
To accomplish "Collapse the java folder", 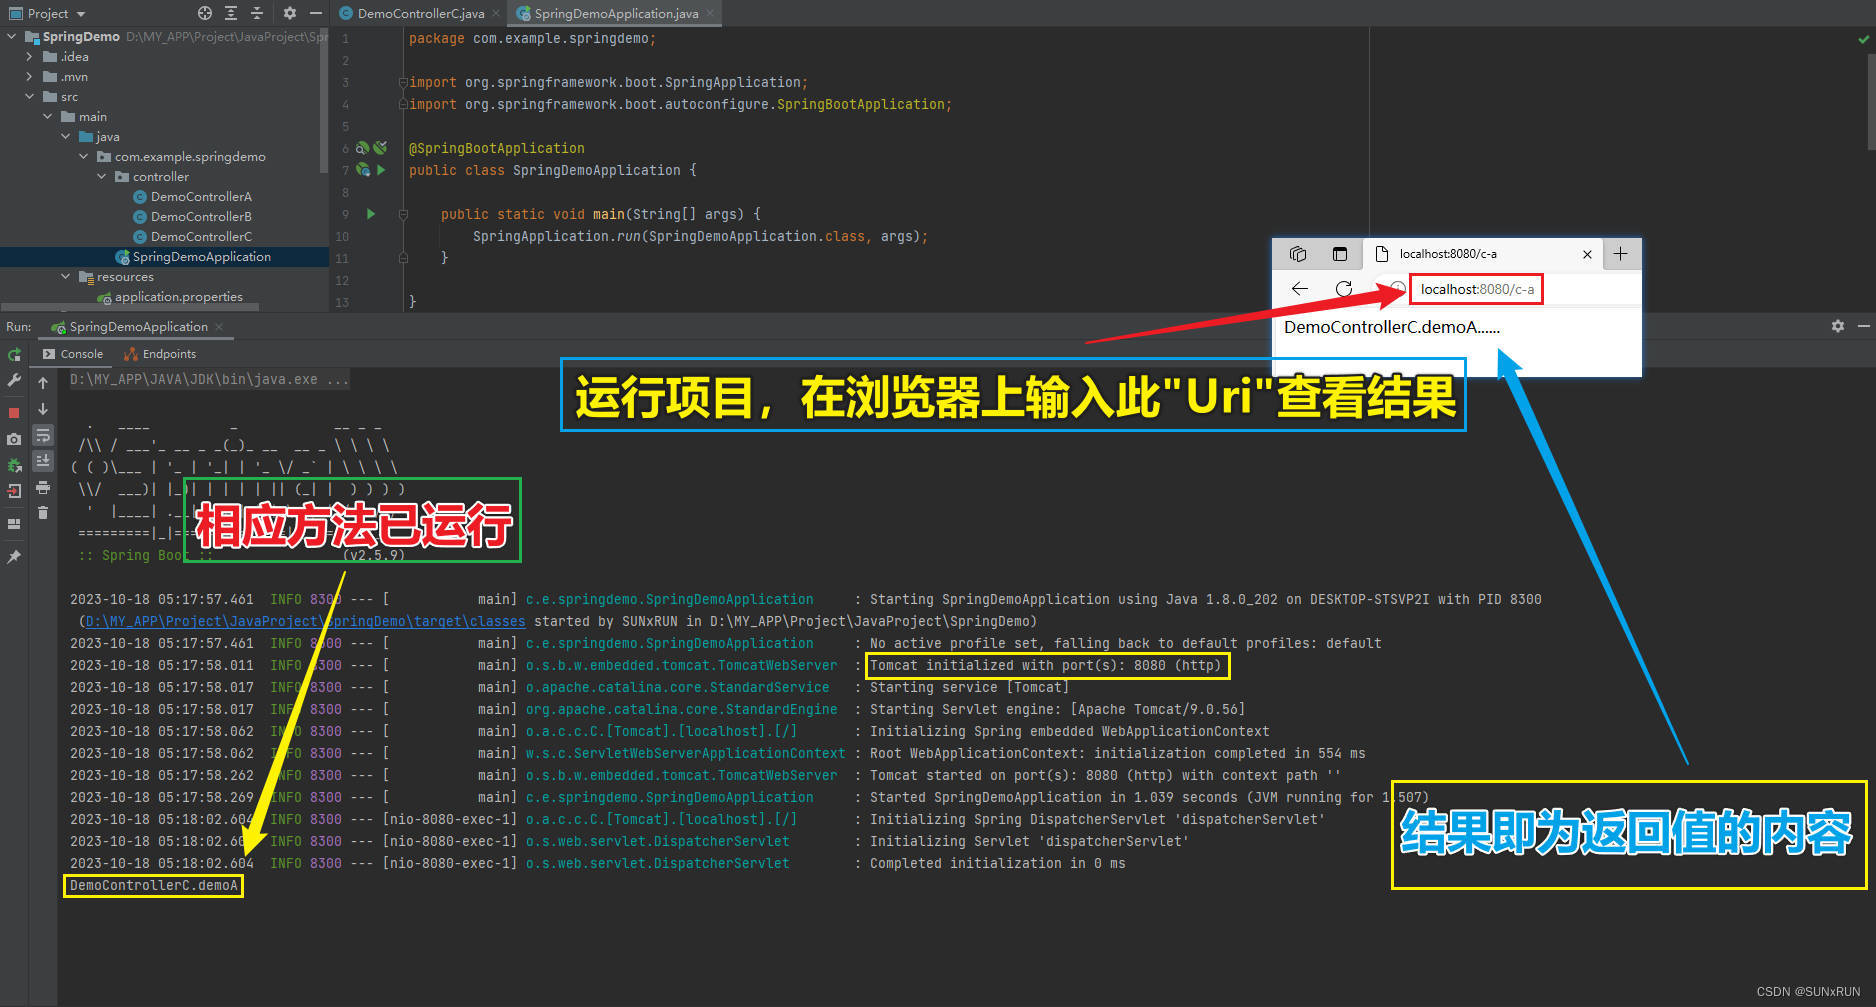I will (x=65, y=137).
